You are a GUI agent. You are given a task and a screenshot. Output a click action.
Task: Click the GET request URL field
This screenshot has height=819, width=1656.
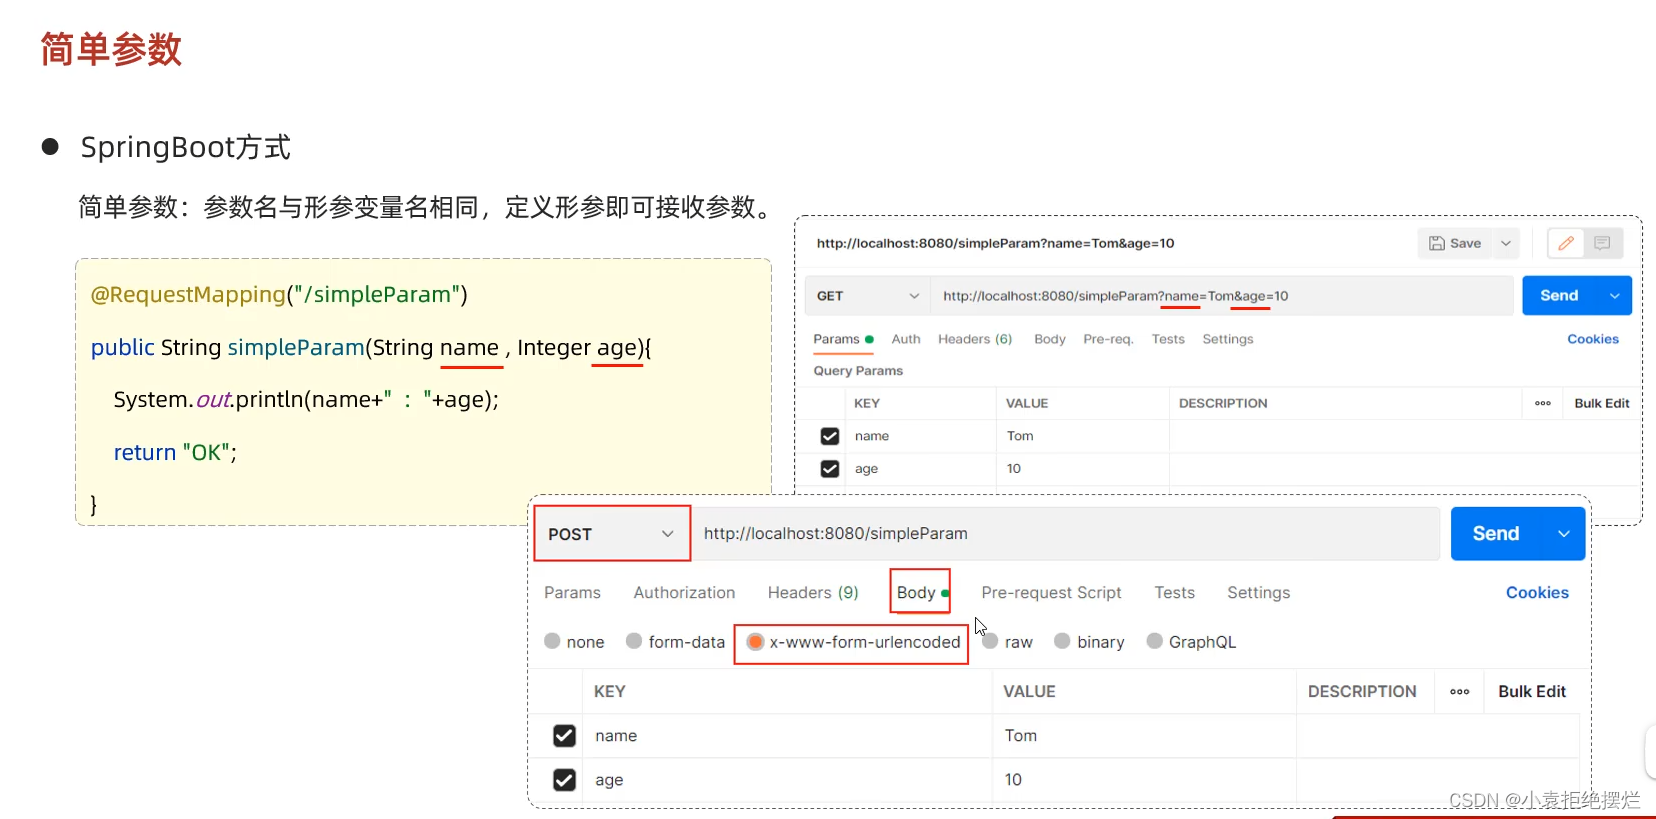[1221, 296]
